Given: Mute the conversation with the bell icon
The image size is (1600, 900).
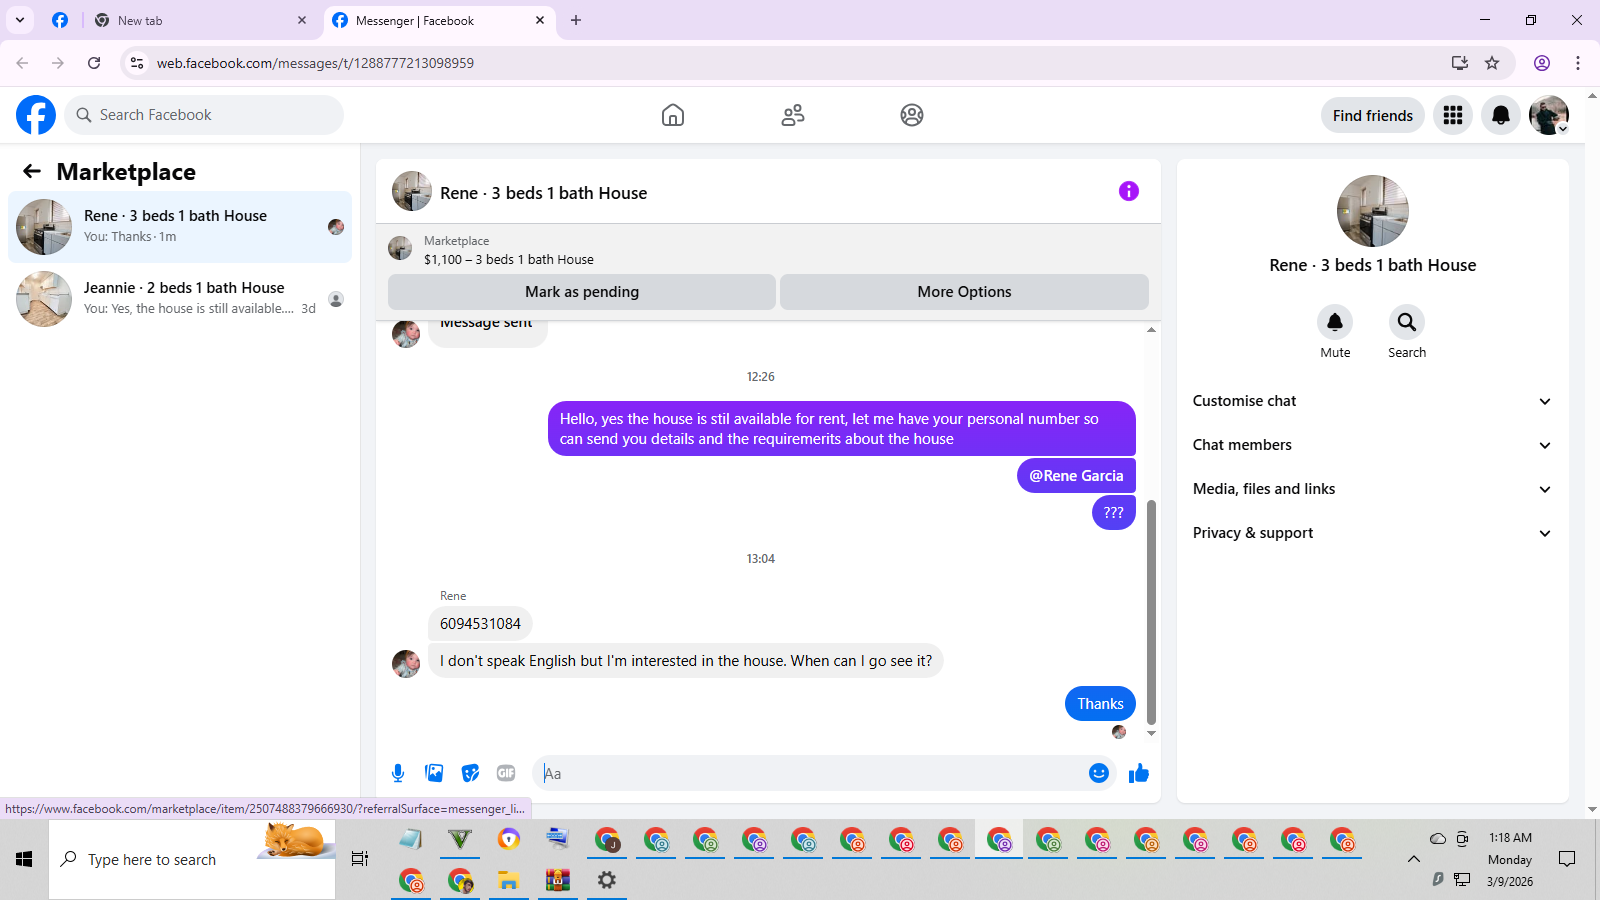Looking at the screenshot, I should 1335,322.
